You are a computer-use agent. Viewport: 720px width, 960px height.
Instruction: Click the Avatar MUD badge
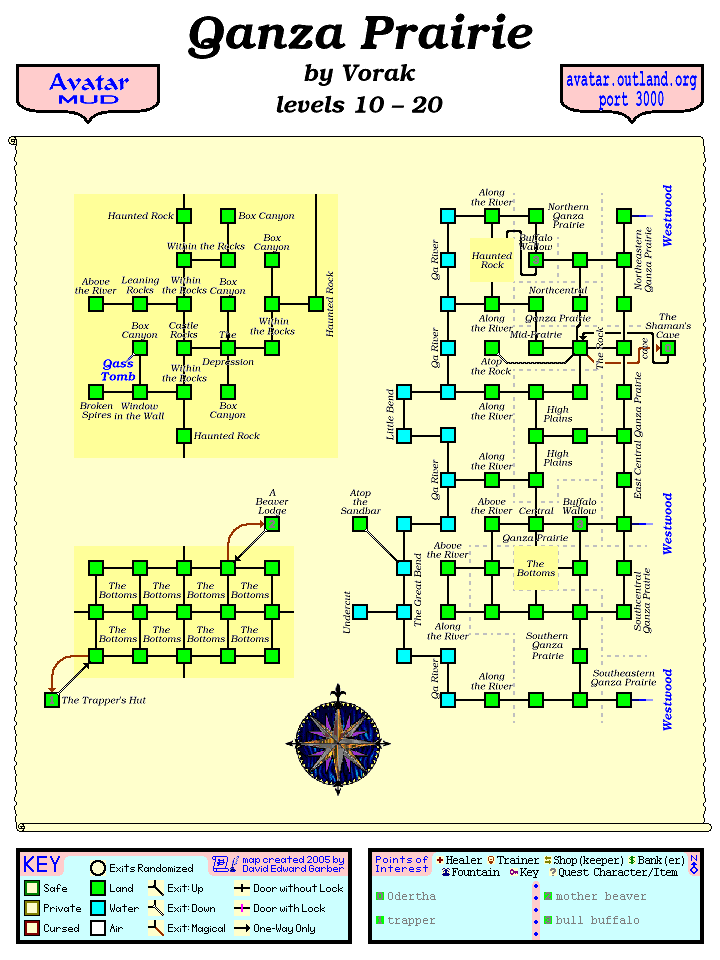88,90
